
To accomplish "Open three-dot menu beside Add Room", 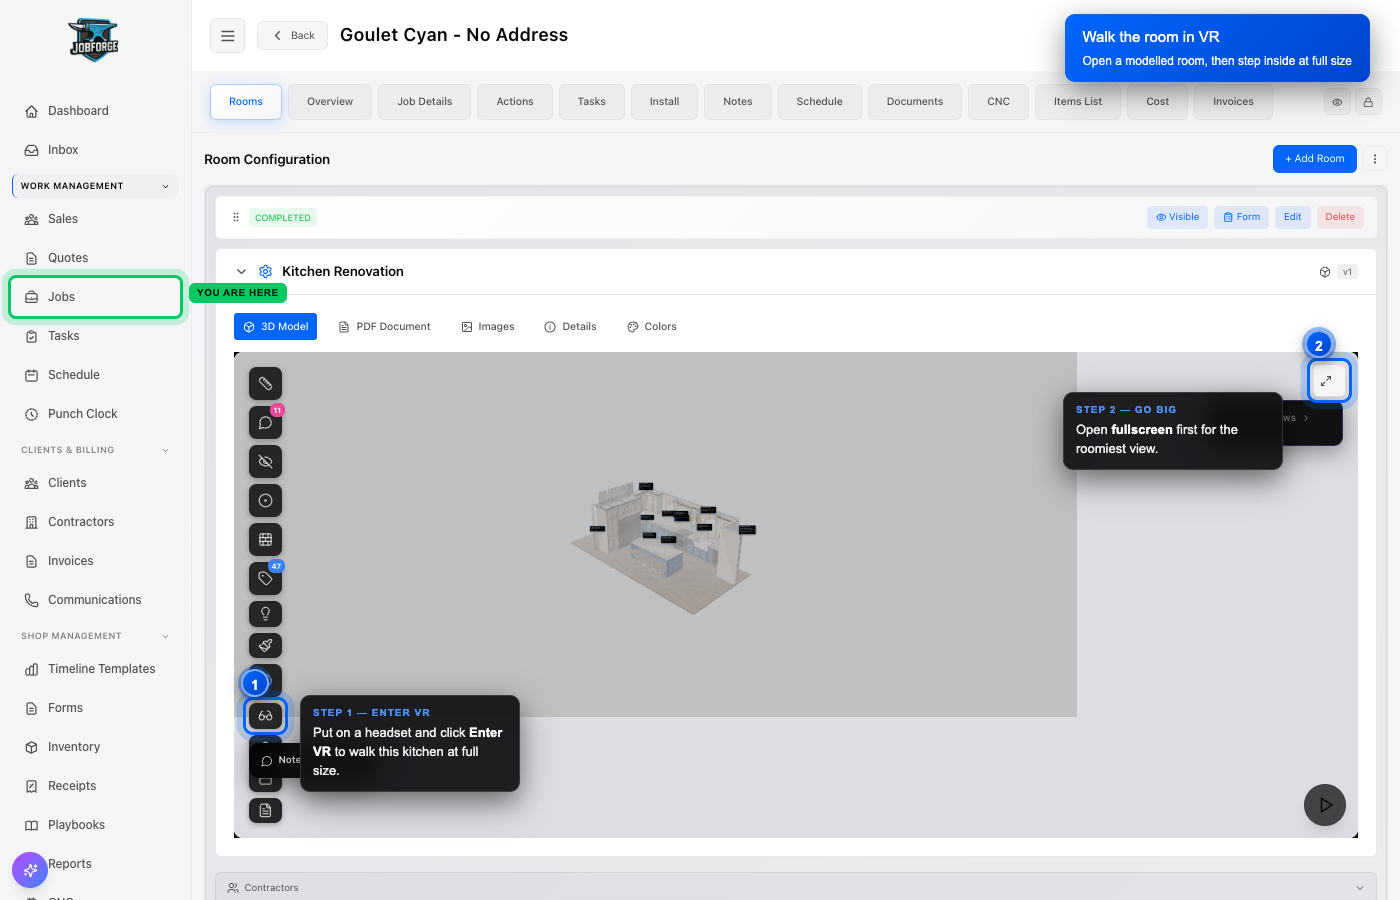I will pos(1375,159).
